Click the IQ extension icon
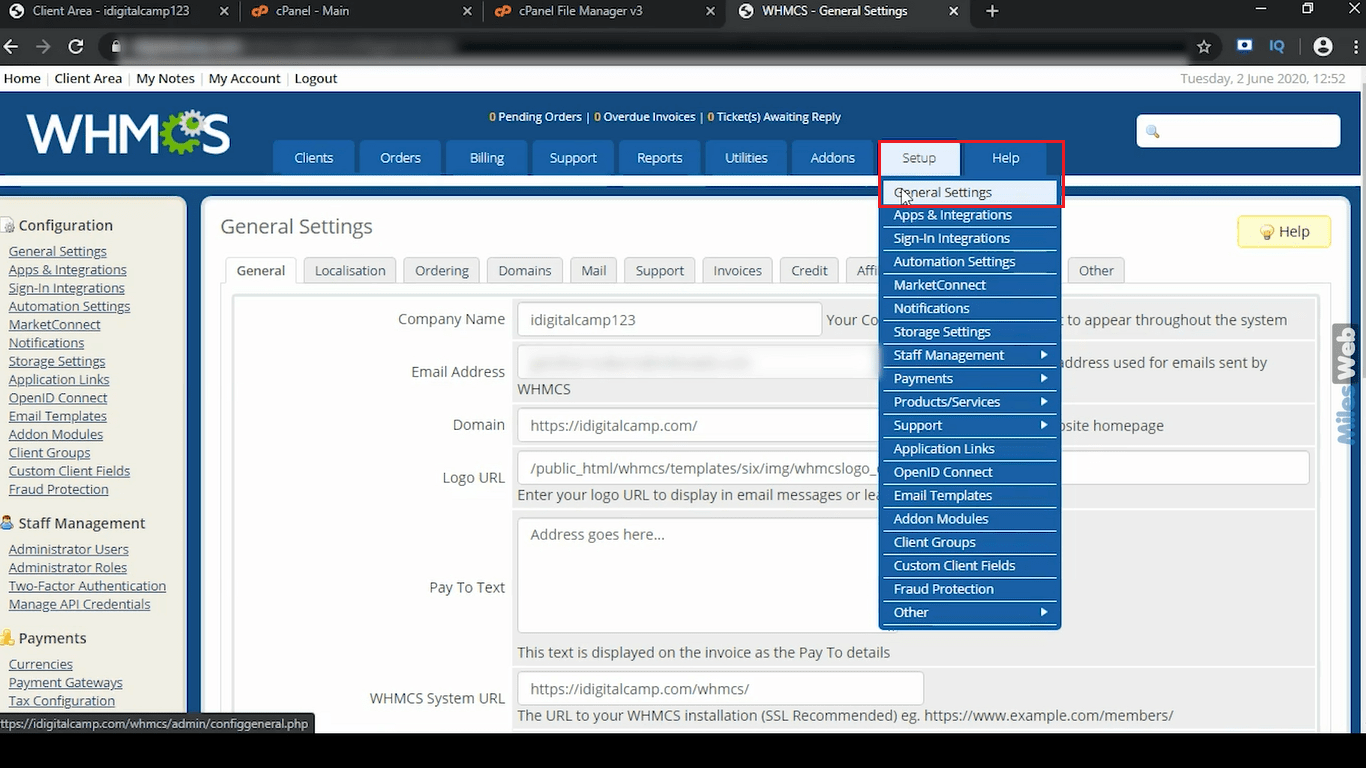1366x768 pixels. (1277, 46)
